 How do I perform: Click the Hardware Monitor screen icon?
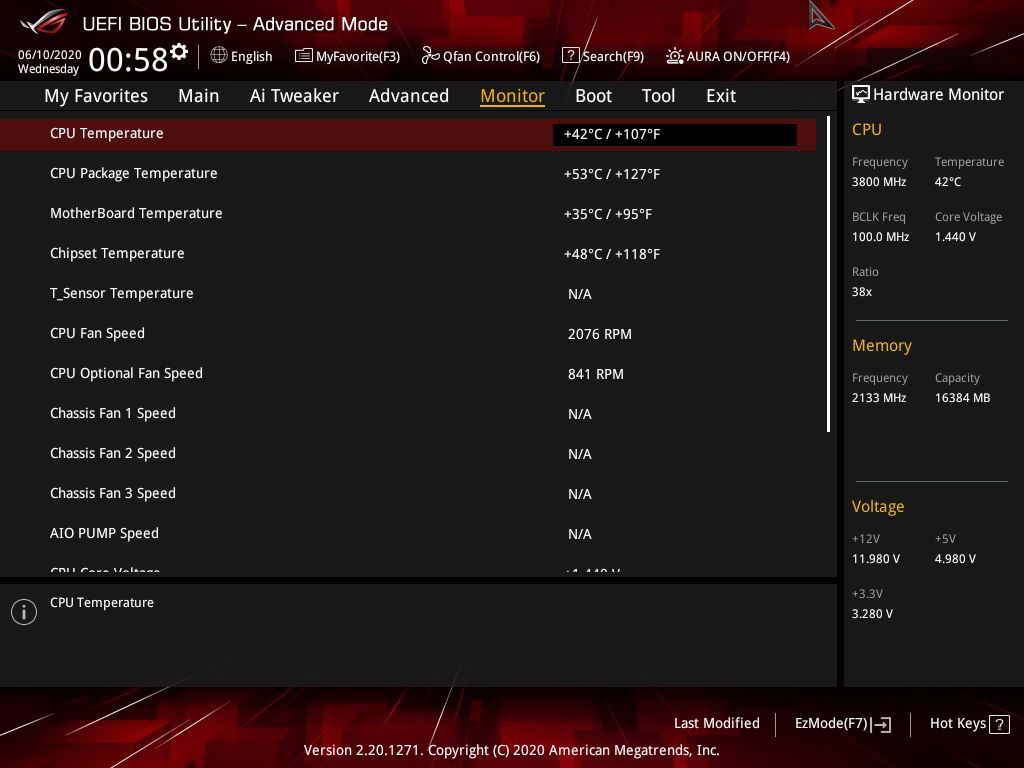861,94
